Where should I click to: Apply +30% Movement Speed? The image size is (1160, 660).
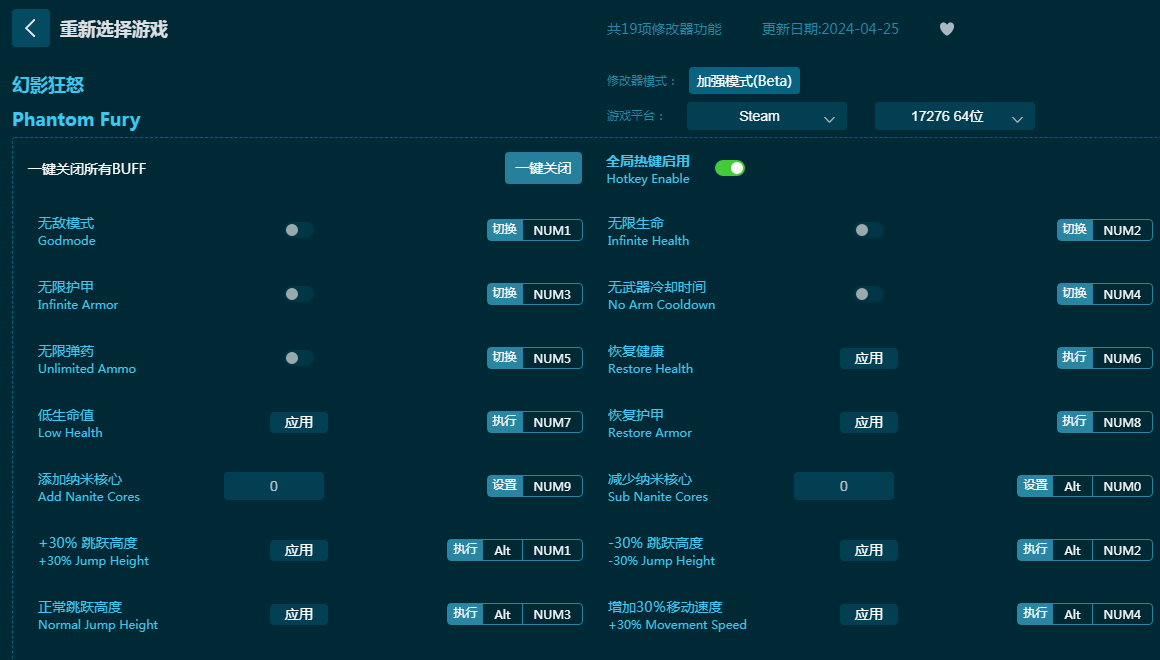[869, 614]
